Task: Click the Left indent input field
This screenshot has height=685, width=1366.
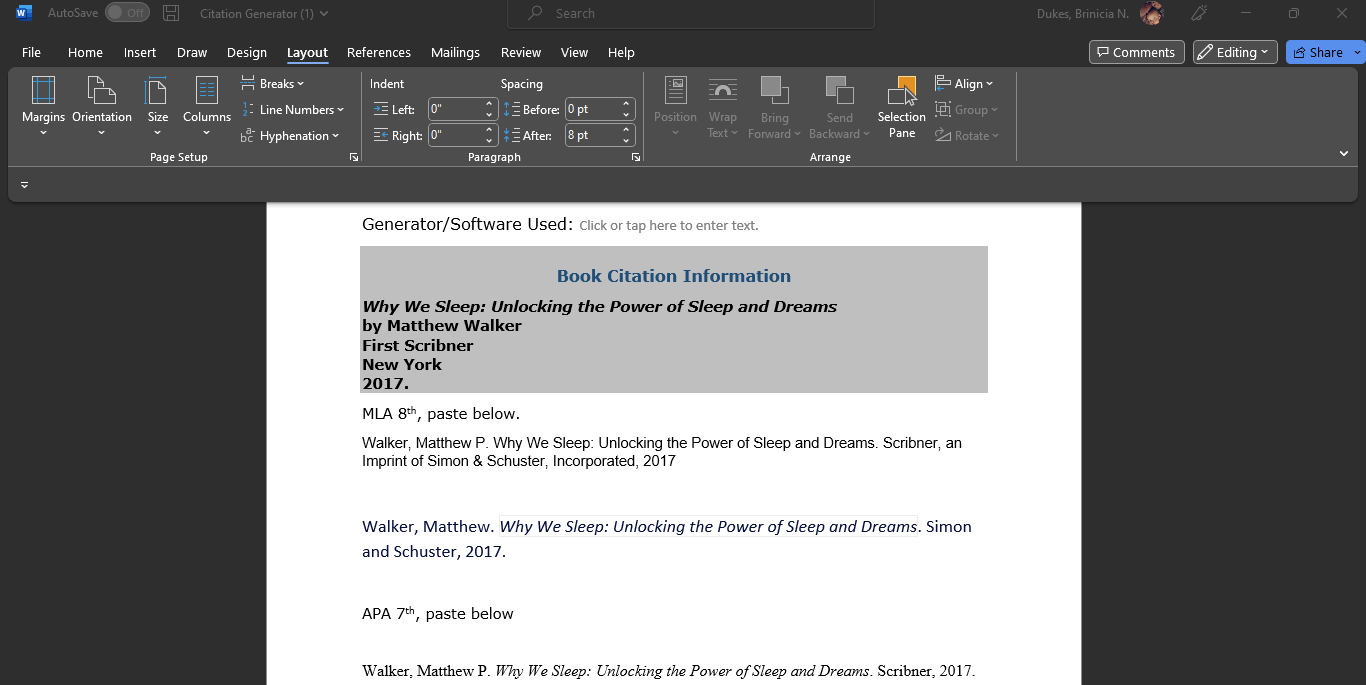Action: pos(455,109)
